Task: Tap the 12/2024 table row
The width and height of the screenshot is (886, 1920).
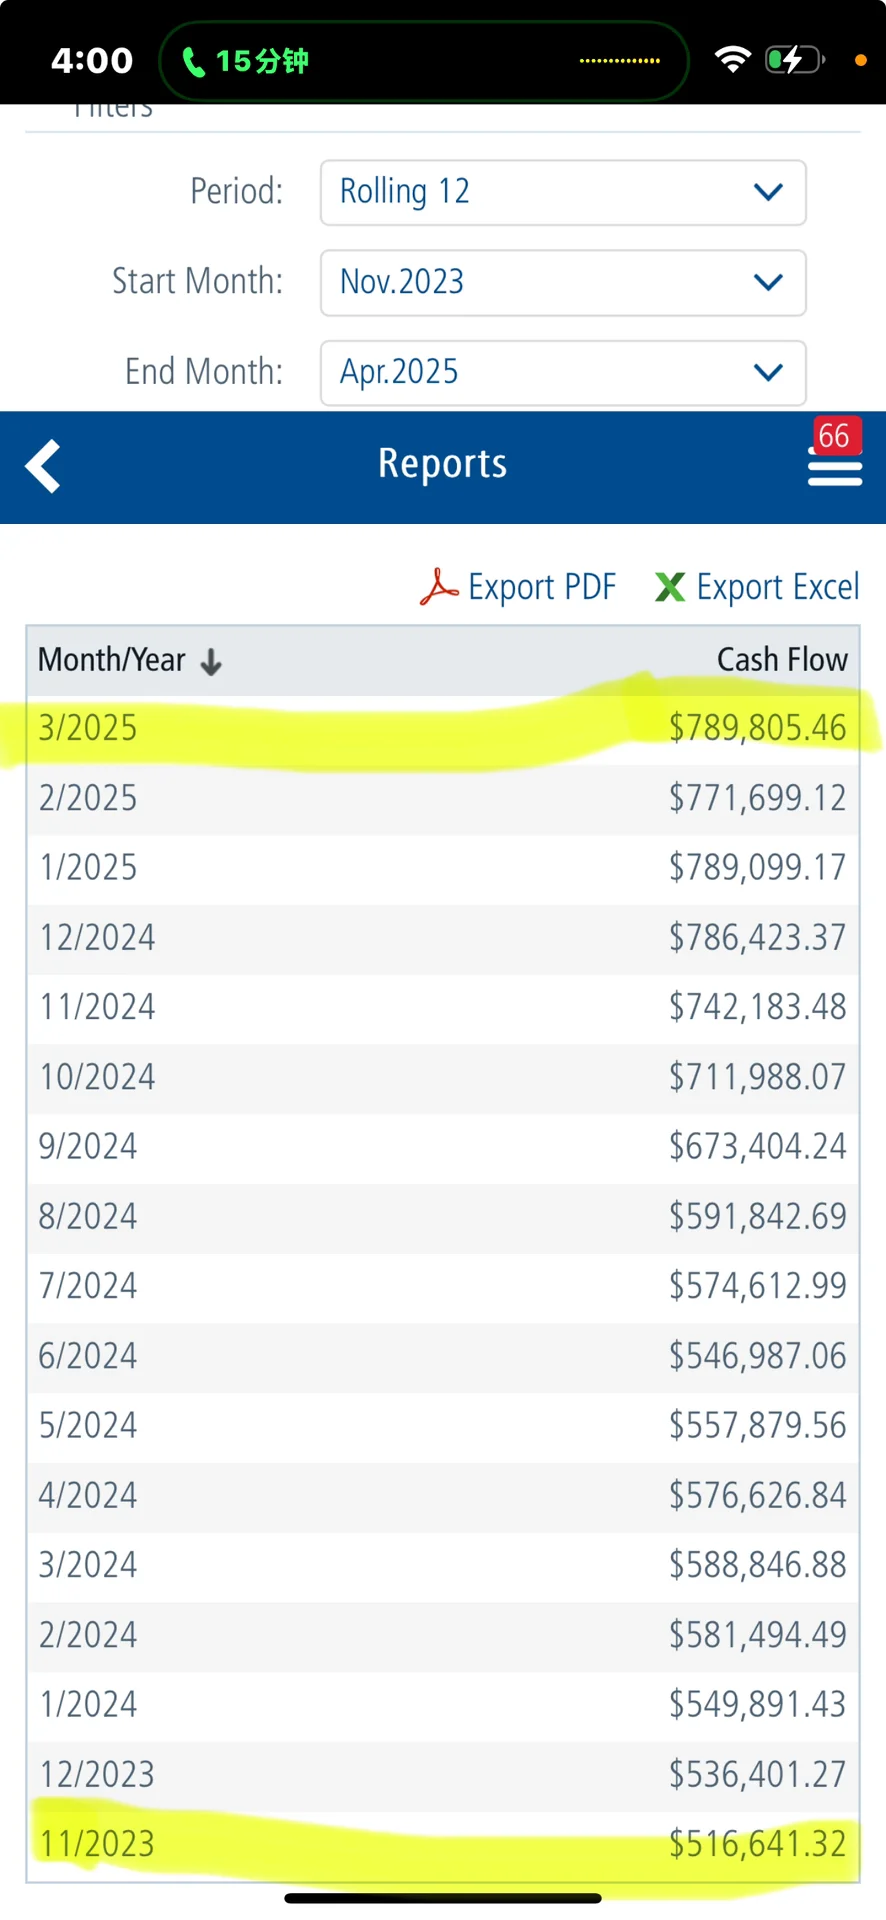Action: point(442,938)
